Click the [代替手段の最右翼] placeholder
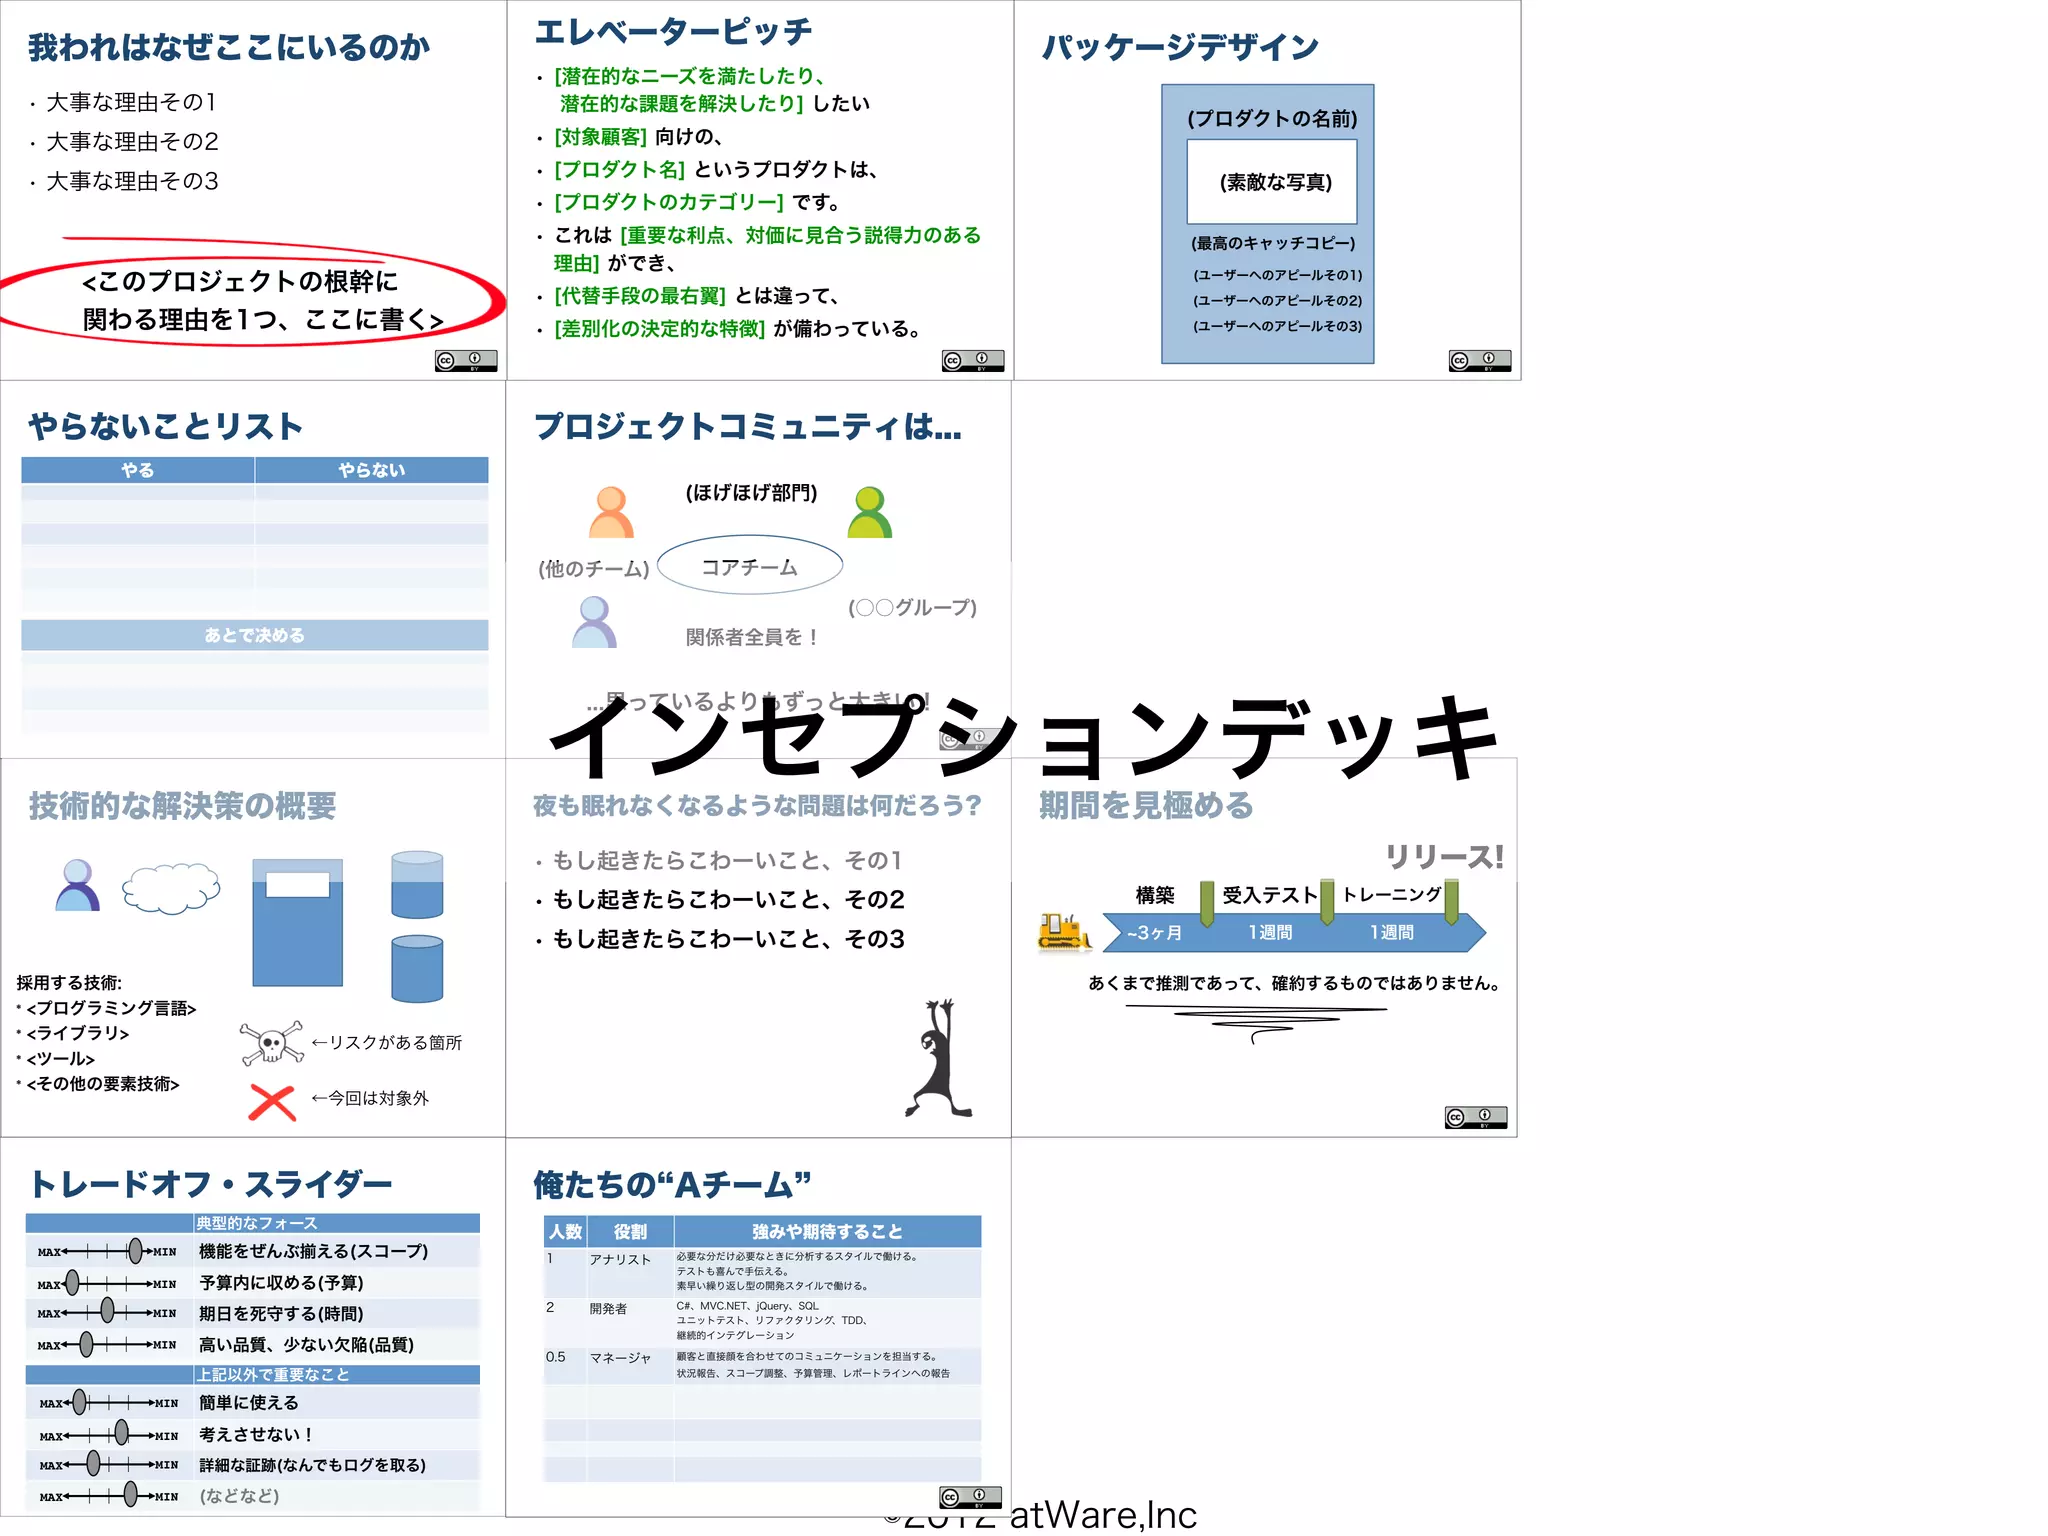Image resolution: width=2048 pixels, height=1536 pixels. (x=640, y=295)
